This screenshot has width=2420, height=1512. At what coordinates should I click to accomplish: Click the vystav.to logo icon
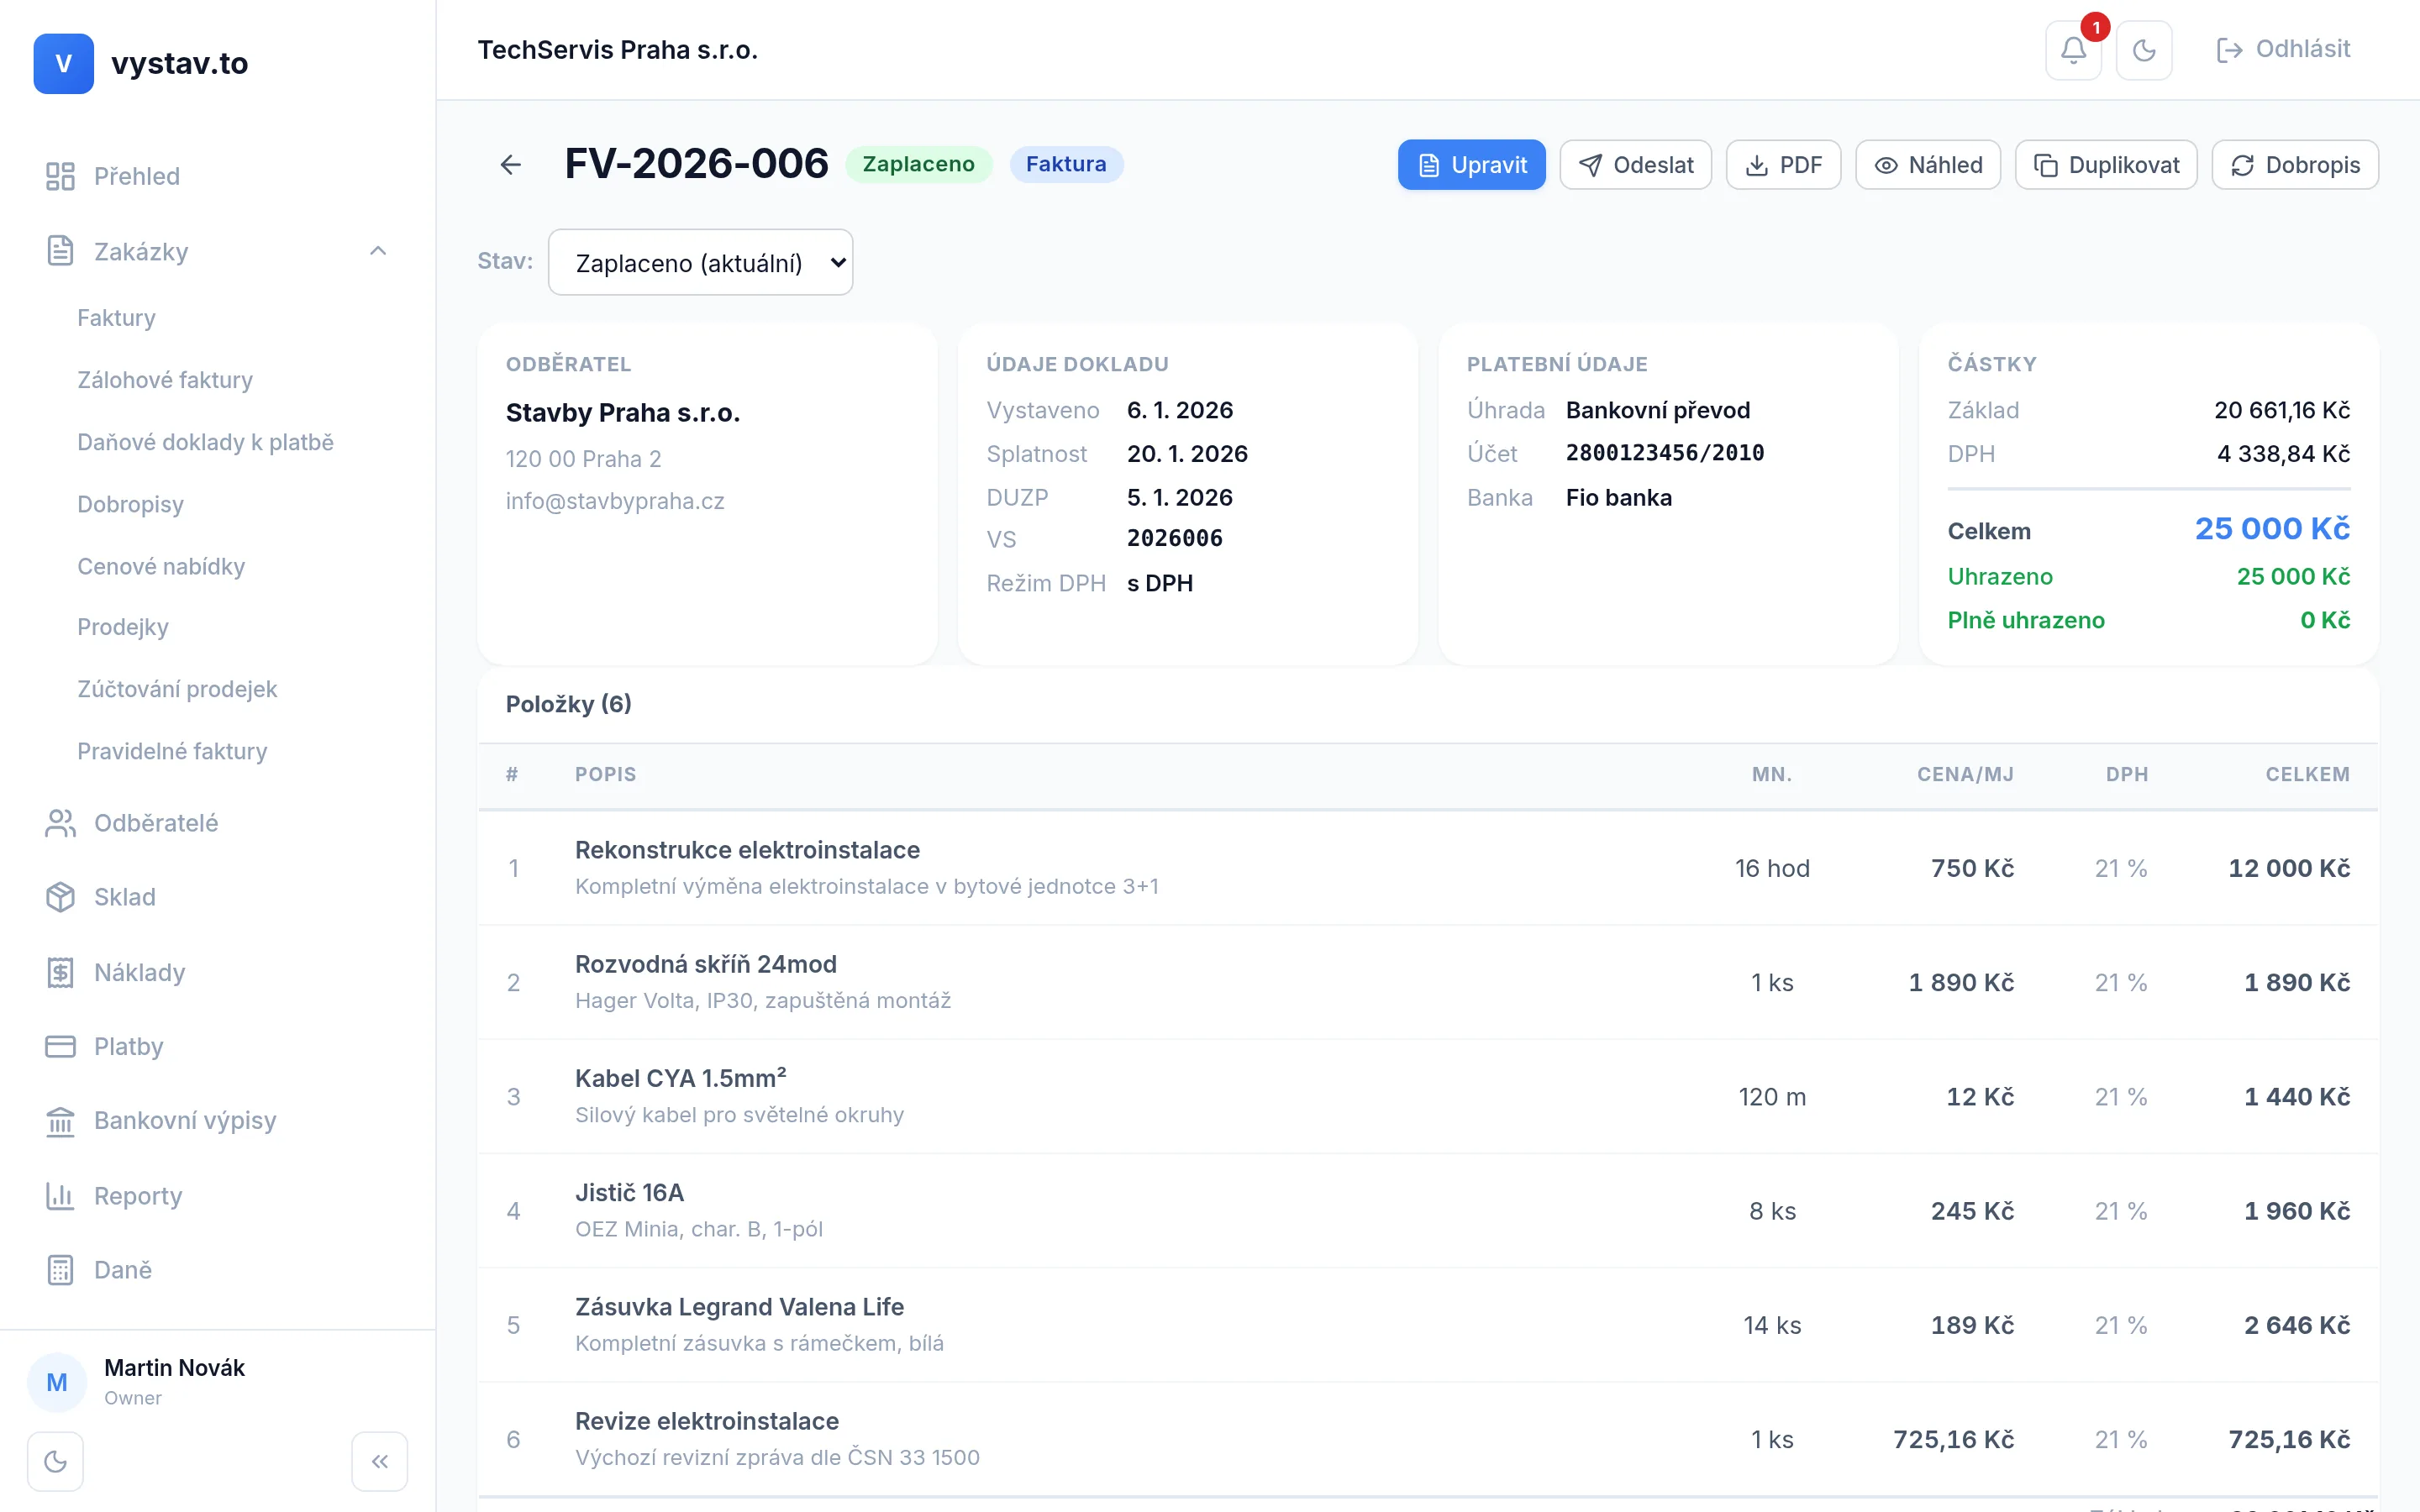coord(63,63)
